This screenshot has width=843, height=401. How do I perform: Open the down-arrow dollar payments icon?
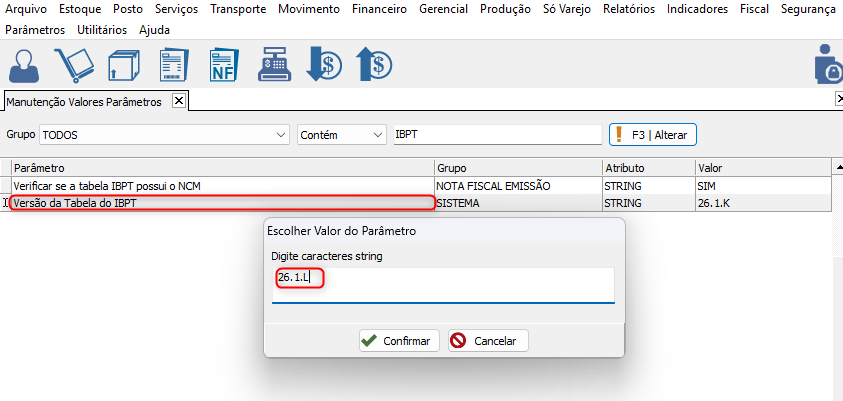324,65
